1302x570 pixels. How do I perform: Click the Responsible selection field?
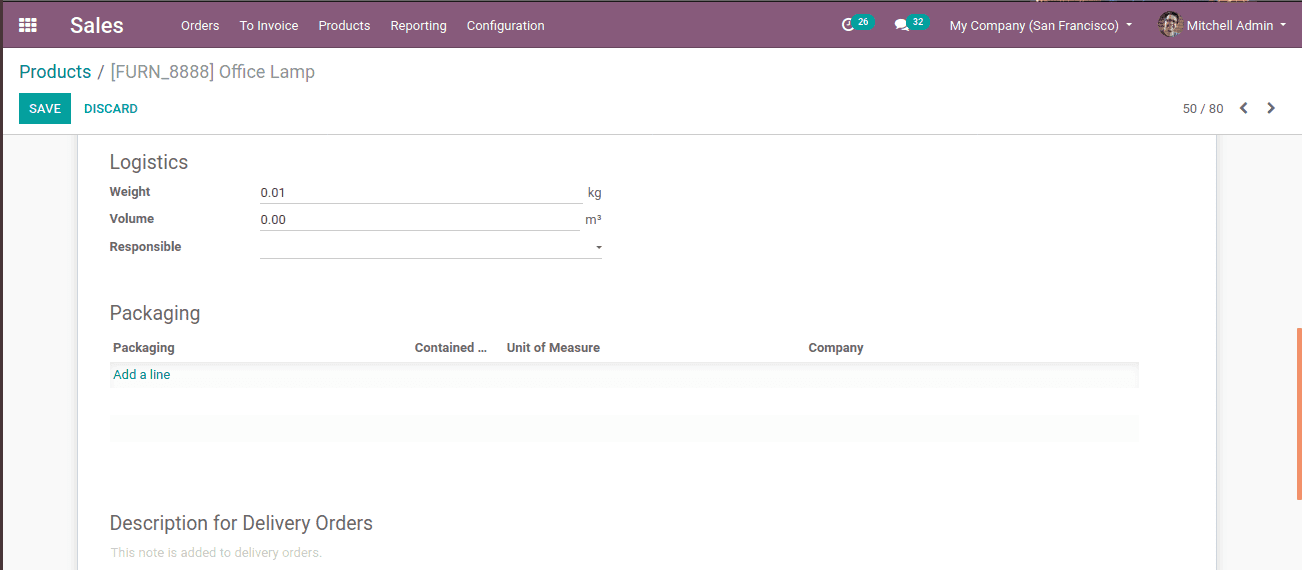click(431, 247)
